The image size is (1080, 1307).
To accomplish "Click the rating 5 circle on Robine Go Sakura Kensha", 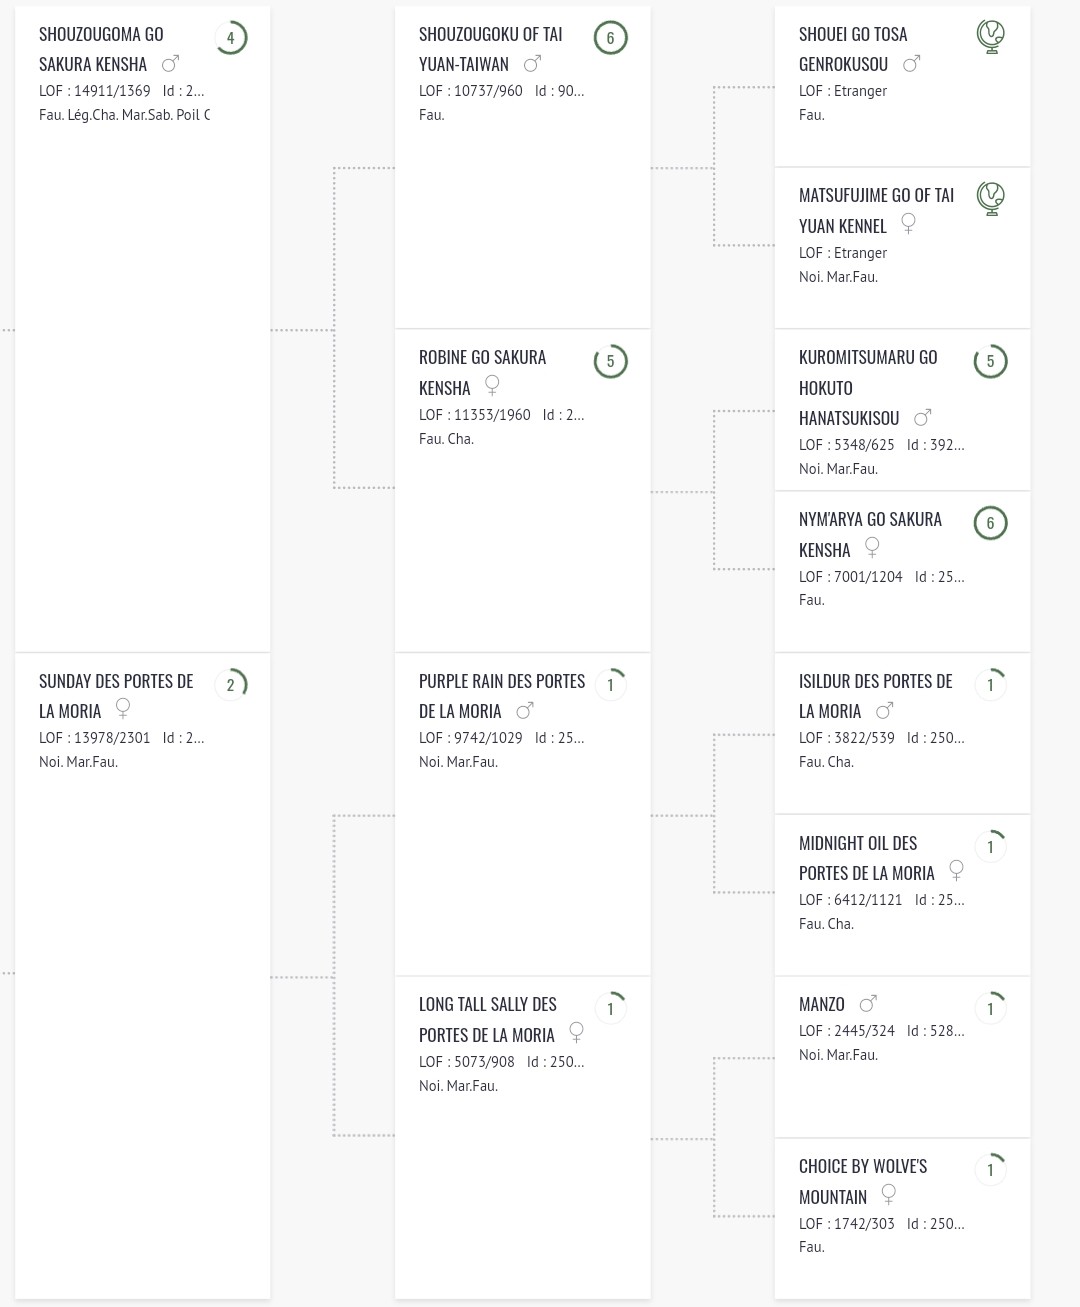I will click(610, 362).
